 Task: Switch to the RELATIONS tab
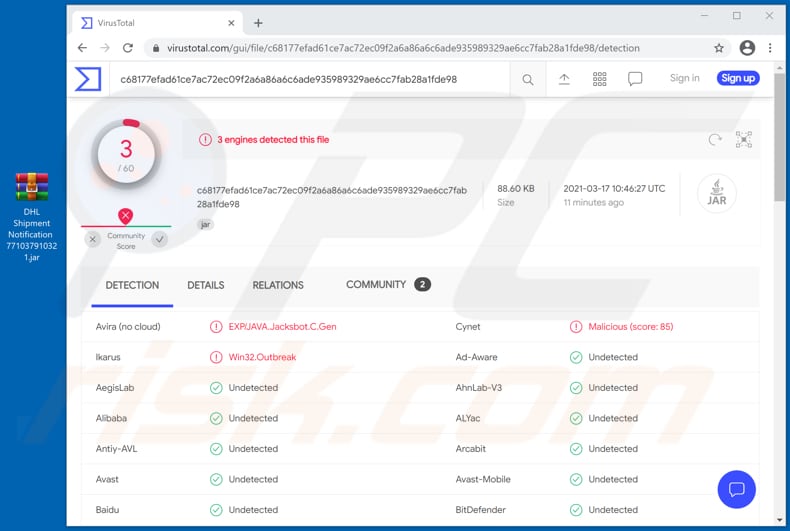[278, 285]
